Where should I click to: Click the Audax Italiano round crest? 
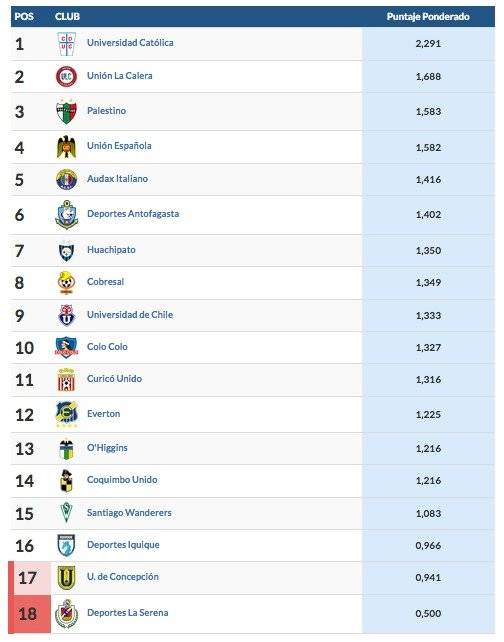pyautogui.click(x=66, y=180)
